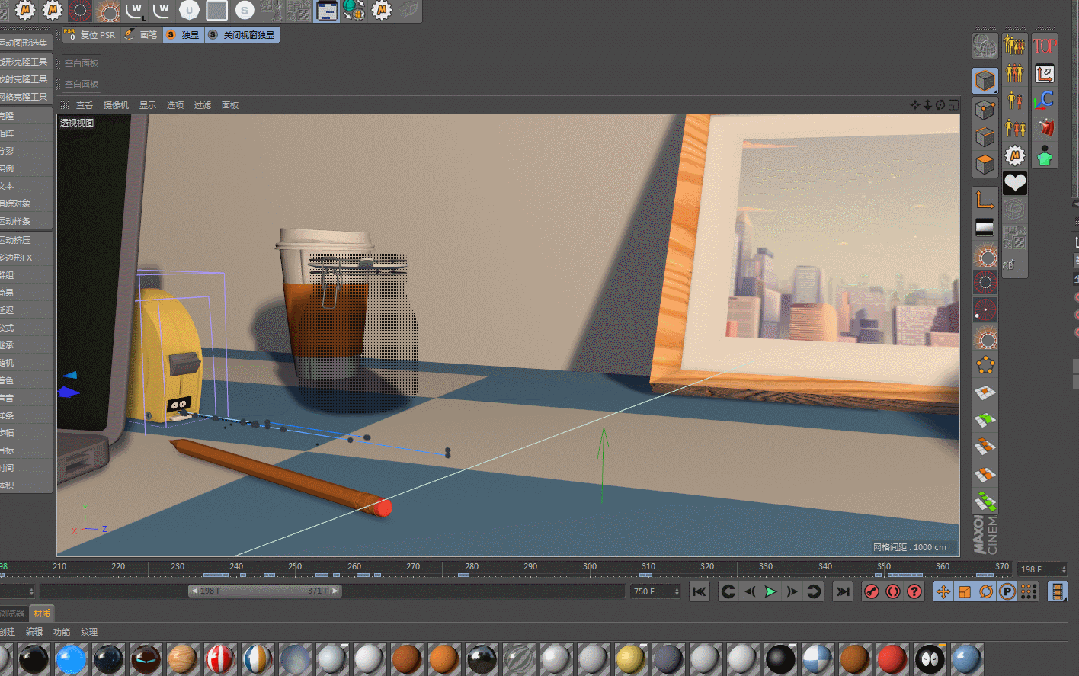Switch to Polygons mode cube icon

point(985,165)
